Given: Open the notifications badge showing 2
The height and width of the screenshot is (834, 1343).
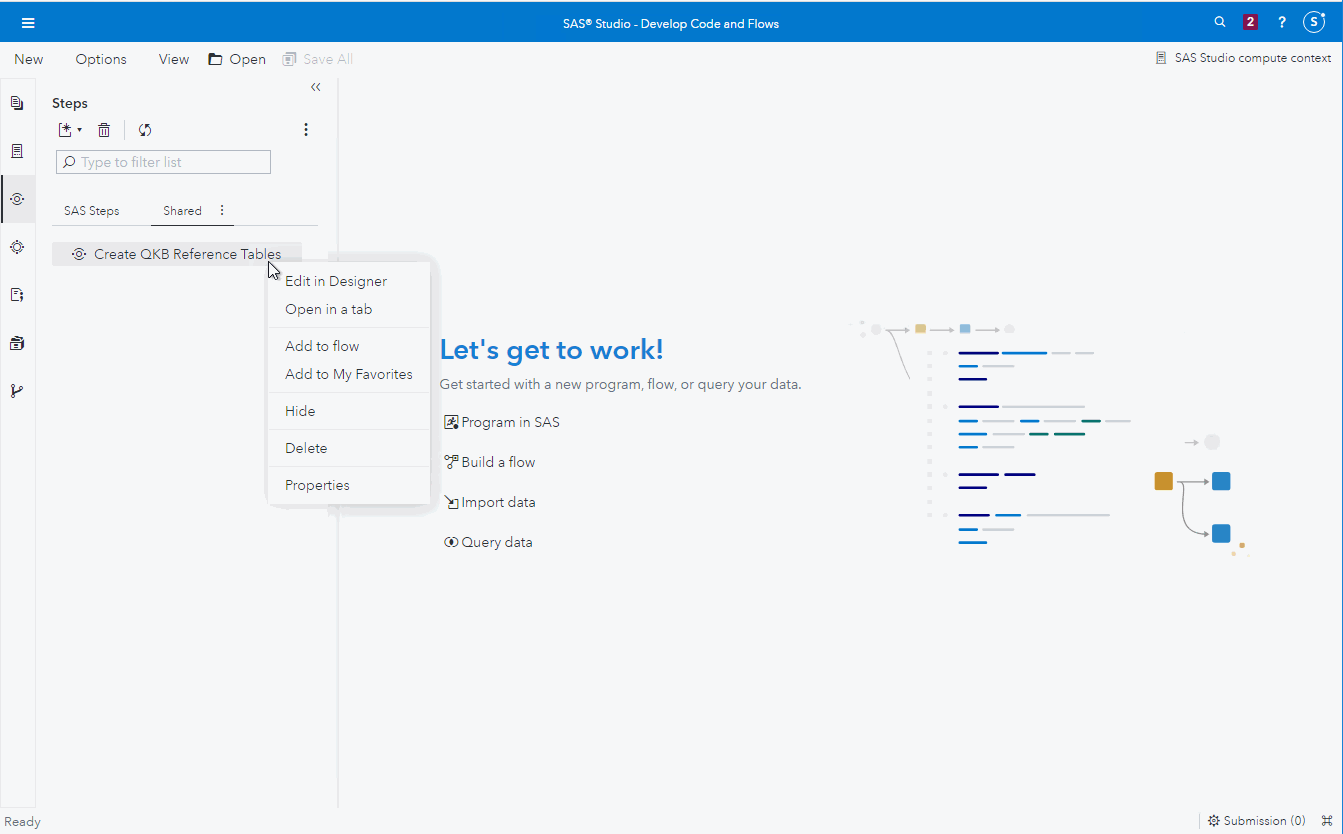Looking at the screenshot, I should (1250, 22).
